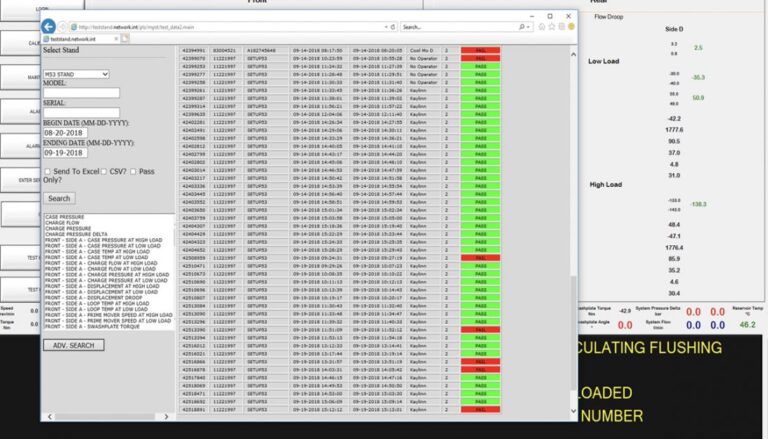
Task: Select FRONT - SIDE A - SWASHPLATE TORQUE
Action: pos(92,327)
